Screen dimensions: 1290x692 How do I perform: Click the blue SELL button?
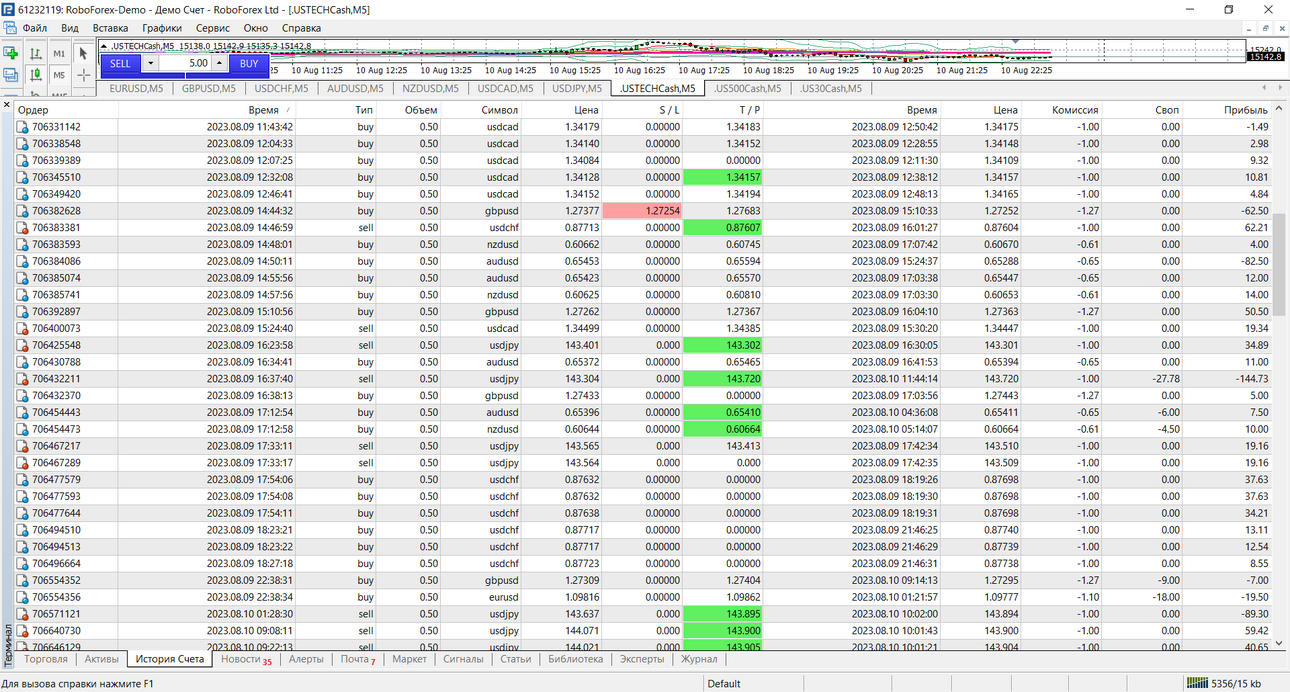click(x=120, y=63)
